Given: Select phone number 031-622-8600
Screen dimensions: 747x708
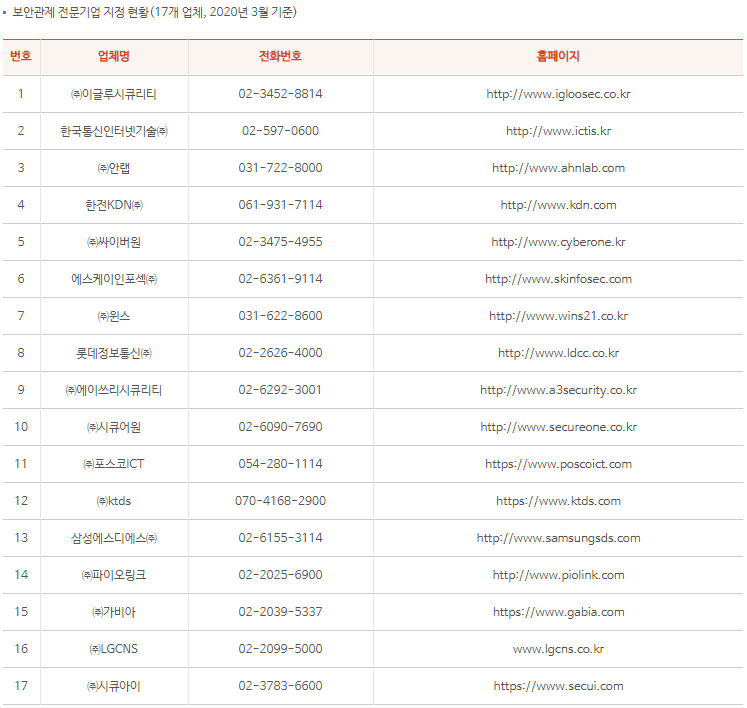Looking at the screenshot, I should pyautogui.click(x=280, y=316).
